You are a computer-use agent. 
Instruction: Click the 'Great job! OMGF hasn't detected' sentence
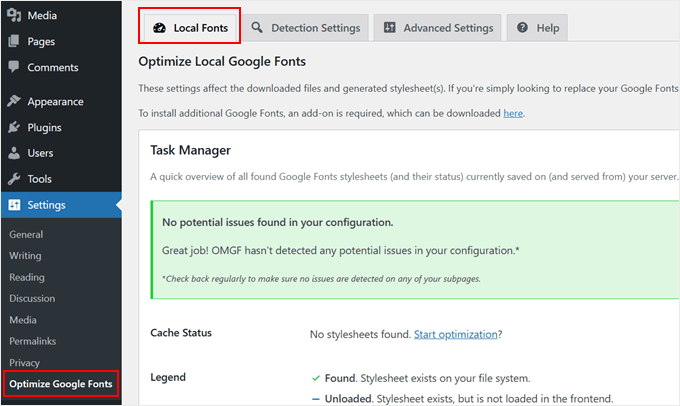(340, 251)
